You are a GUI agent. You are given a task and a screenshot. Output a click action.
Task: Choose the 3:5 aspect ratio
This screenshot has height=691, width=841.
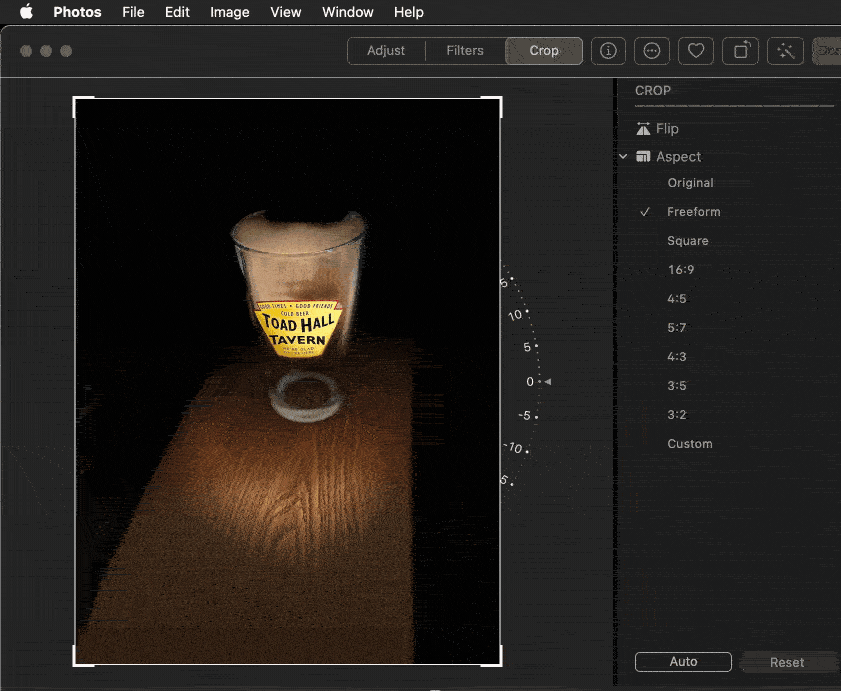pyautogui.click(x=677, y=386)
